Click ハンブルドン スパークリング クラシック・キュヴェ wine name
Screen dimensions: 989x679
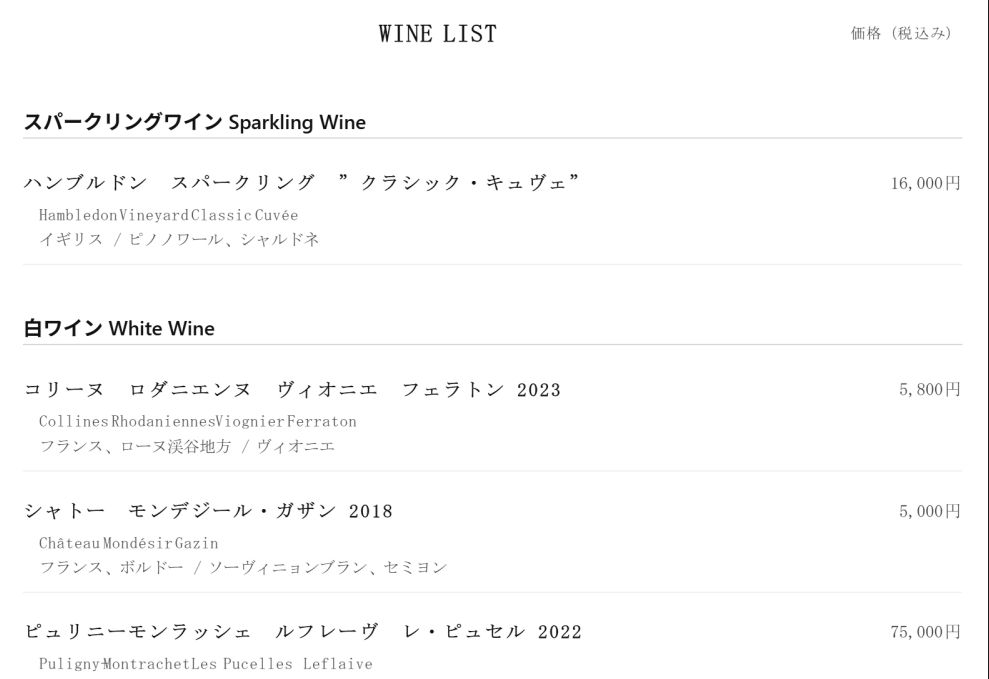301,183
